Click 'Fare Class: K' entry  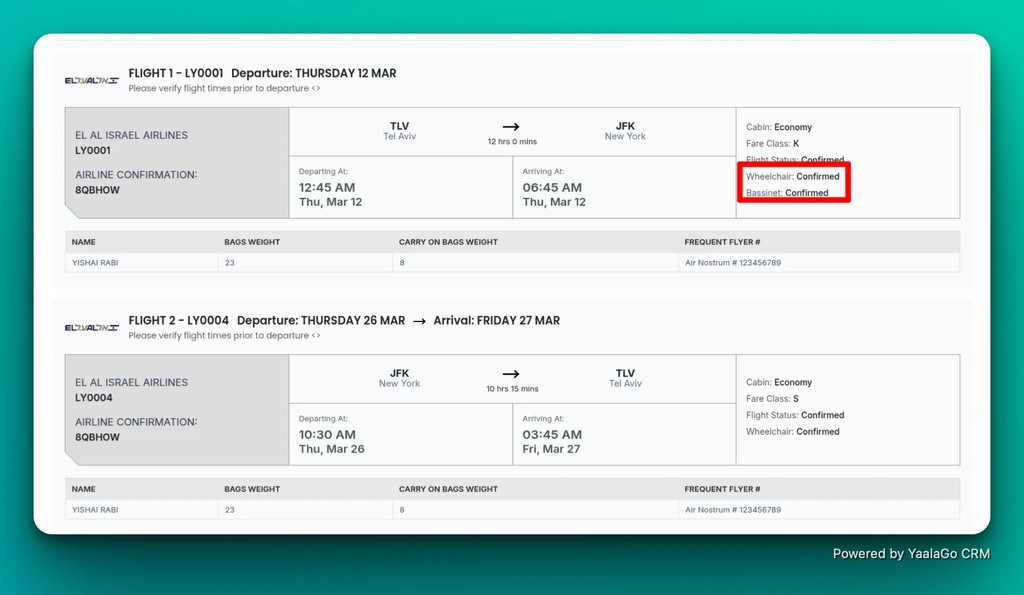(x=773, y=144)
